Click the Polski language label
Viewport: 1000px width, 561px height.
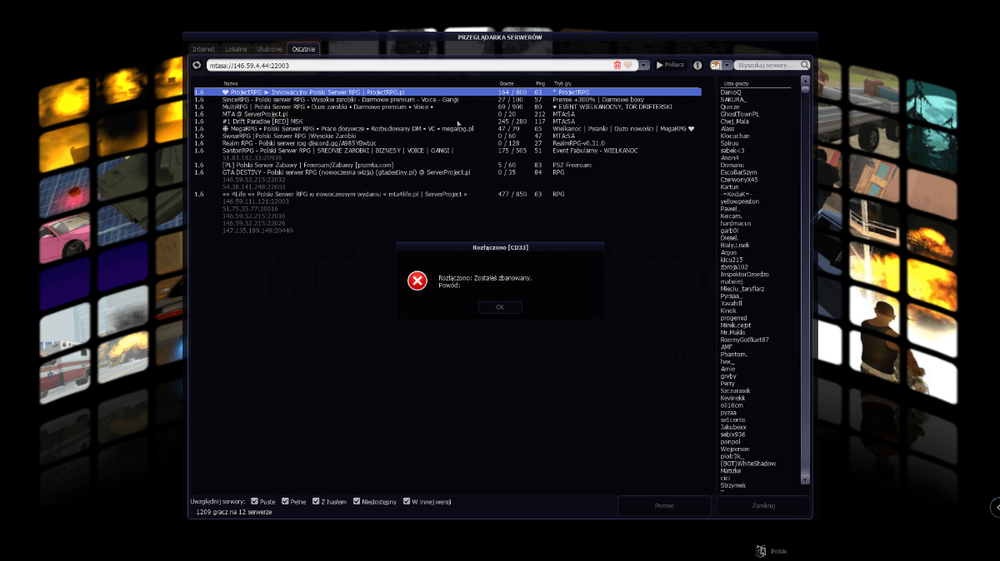click(779, 551)
